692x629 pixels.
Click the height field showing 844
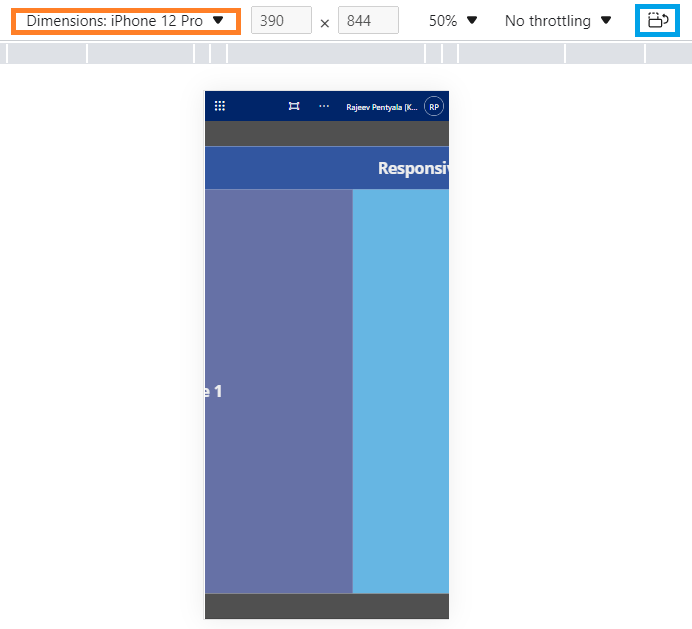point(367,21)
